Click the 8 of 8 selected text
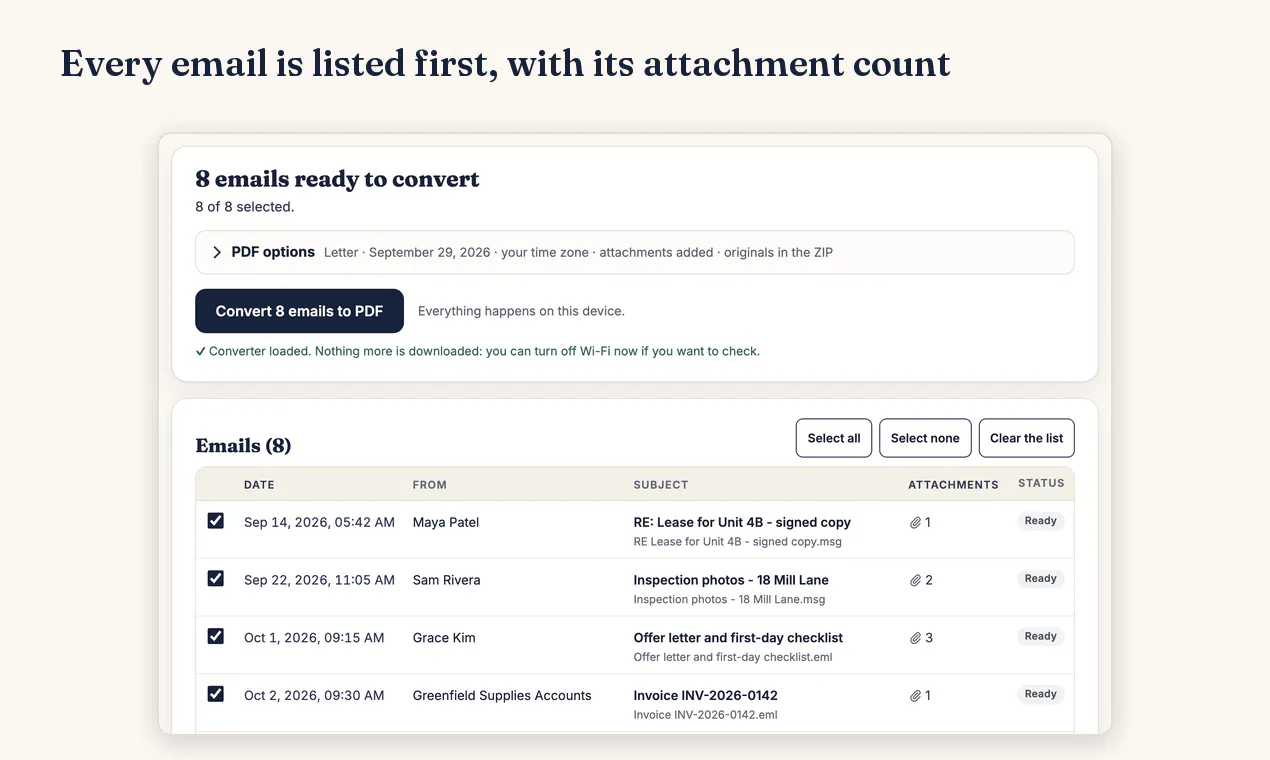Image resolution: width=1270 pixels, height=760 pixels. point(245,207)
